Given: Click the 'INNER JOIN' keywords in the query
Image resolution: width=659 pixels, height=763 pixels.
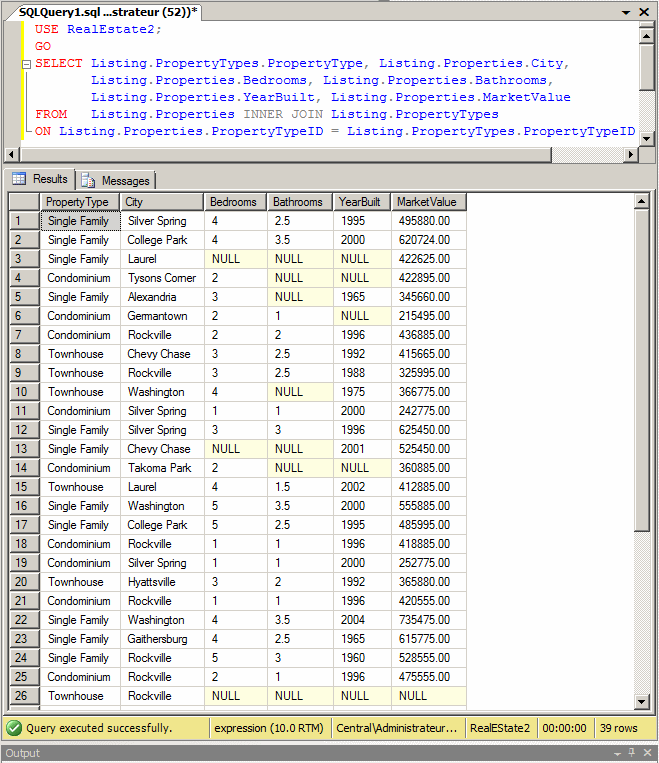Looking at the screenshot, I should coord(283,114).
